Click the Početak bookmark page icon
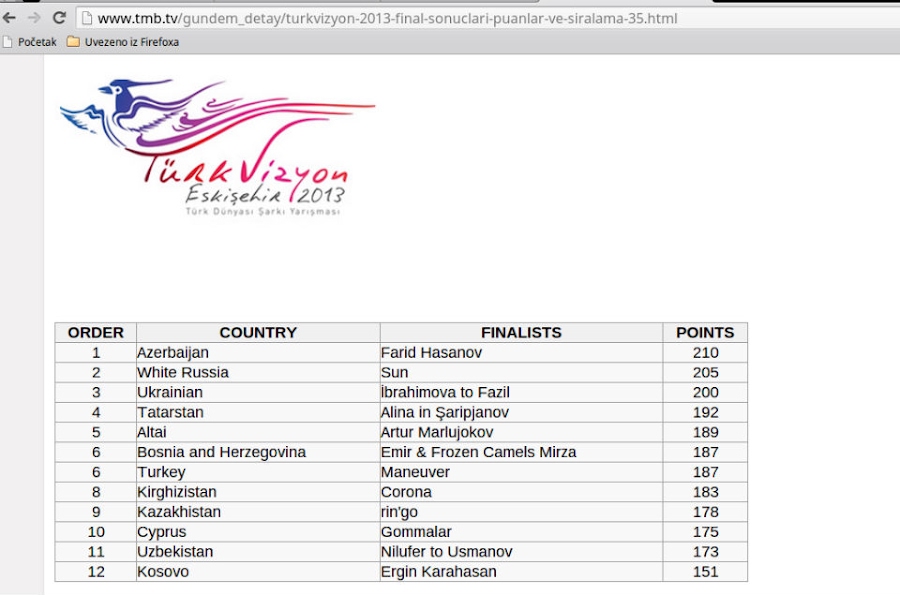The height and width of the screenshot is (595, 900). [8, 42]
